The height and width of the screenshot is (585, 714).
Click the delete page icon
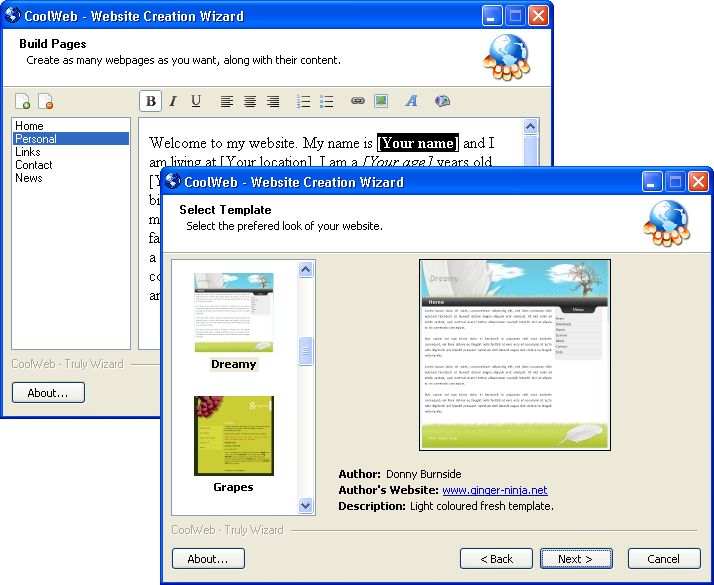click(45, 101)
